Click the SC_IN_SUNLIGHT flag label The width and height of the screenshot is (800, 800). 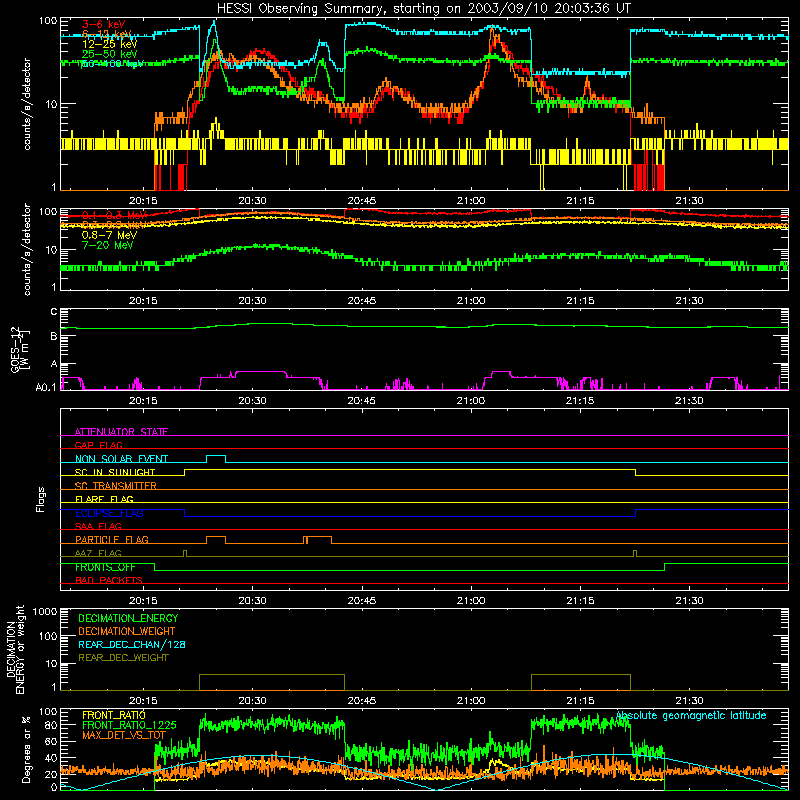tap(115, 472)
